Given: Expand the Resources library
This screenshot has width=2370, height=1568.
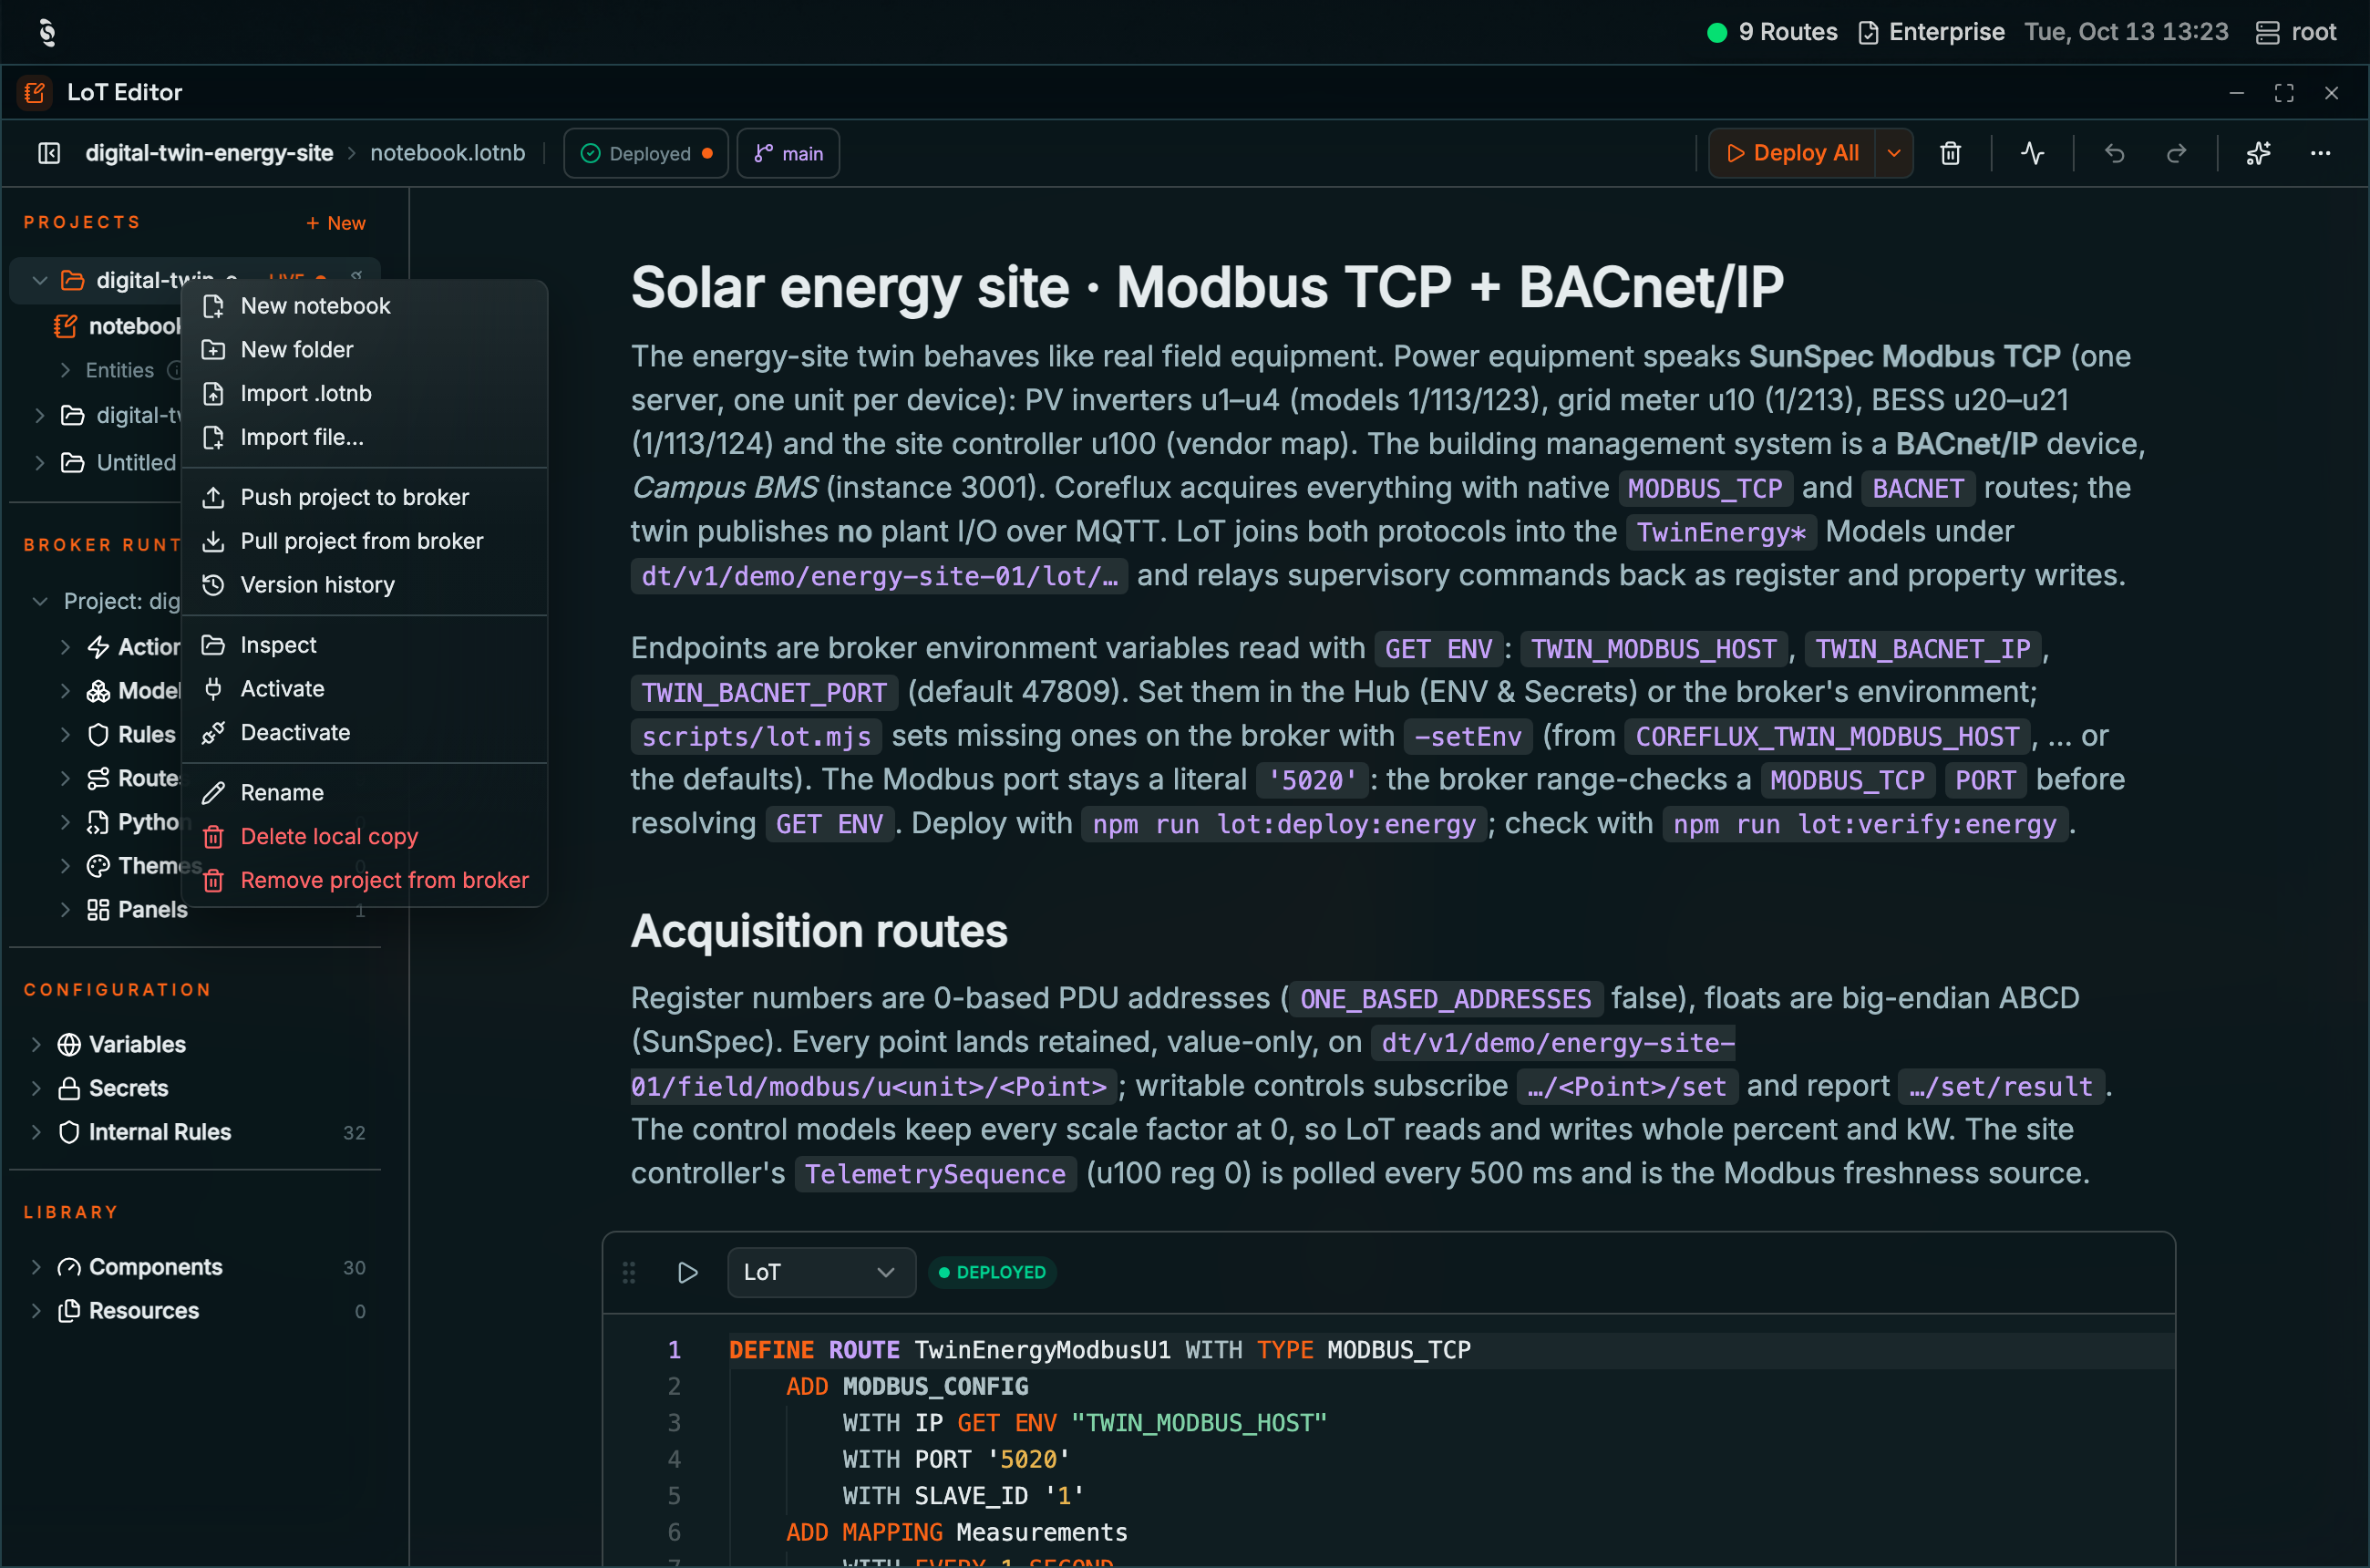Looking at the screenshot, I should pos(36,1311).
